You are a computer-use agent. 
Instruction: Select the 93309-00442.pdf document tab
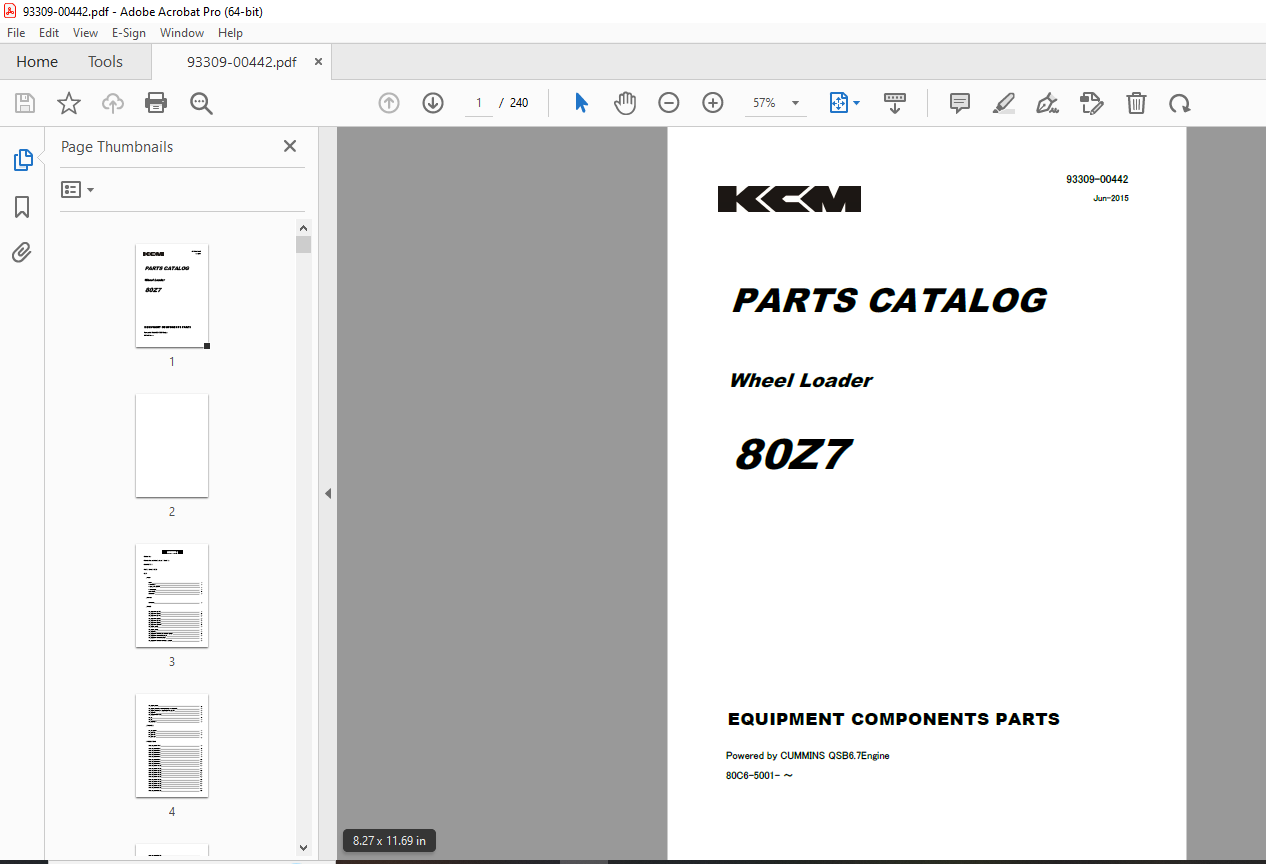pyautogui.click(x=241, y=62)
